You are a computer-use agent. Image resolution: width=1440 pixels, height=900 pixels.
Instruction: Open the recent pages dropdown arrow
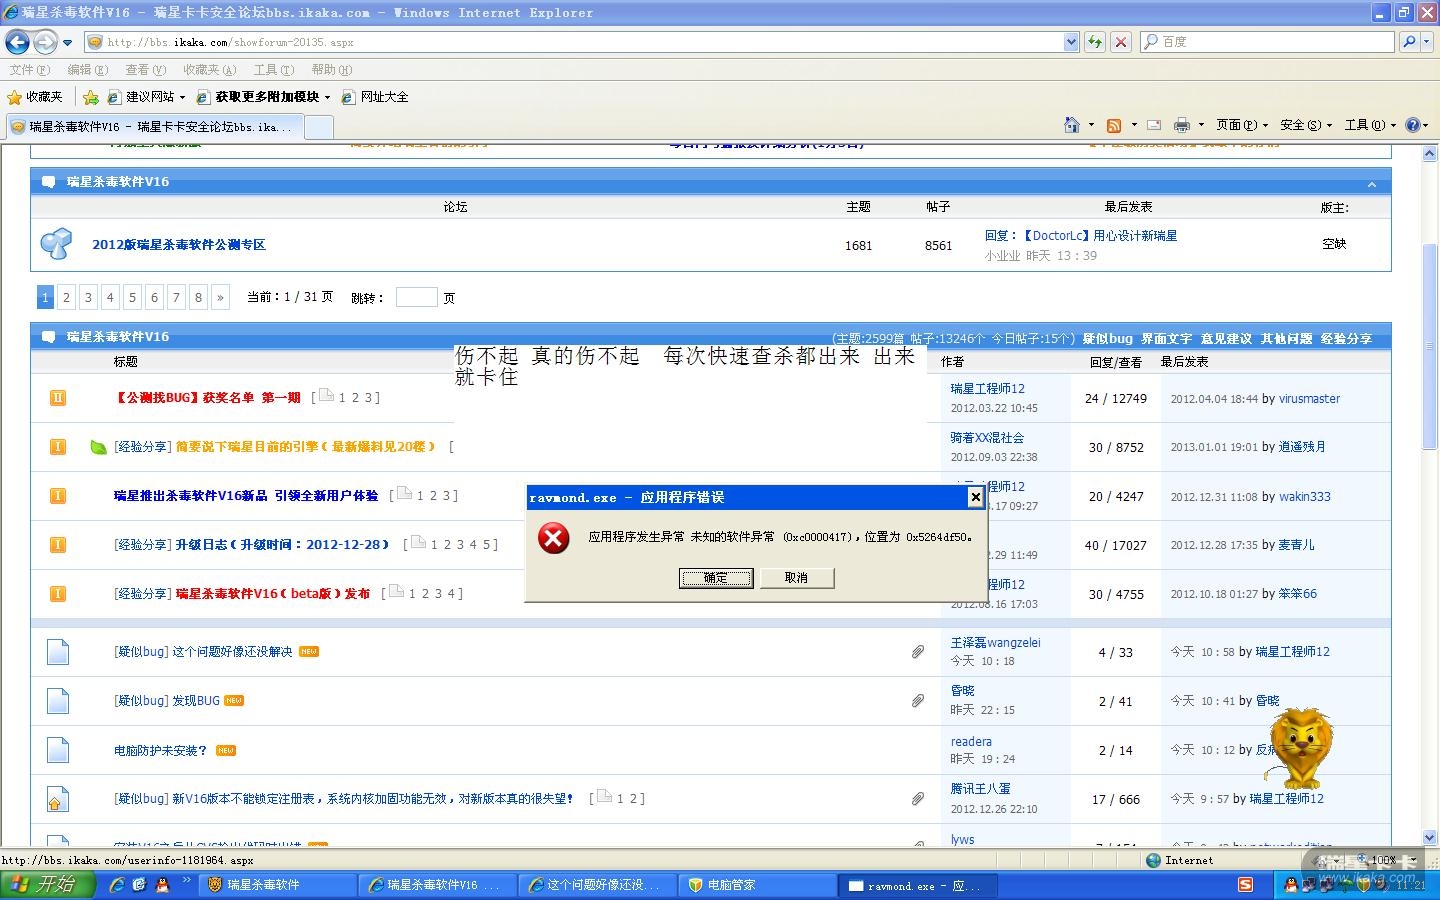click(67, 43)
